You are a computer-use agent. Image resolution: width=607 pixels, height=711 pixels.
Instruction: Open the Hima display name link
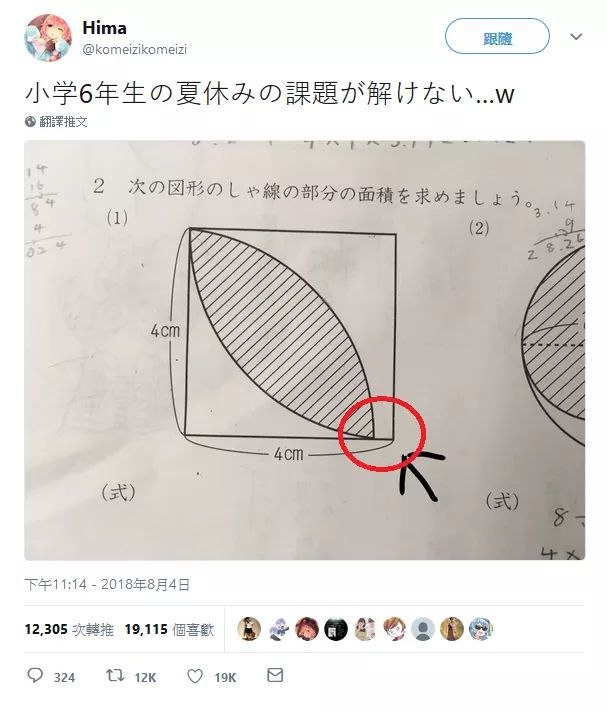104,28
